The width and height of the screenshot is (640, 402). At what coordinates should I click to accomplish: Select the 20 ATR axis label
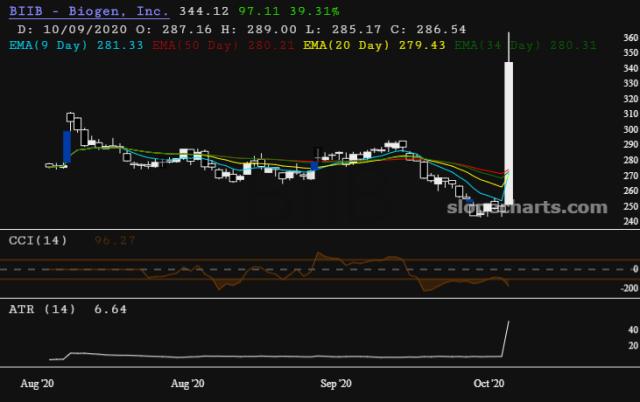pyautogui.click(x=633, y=346)
